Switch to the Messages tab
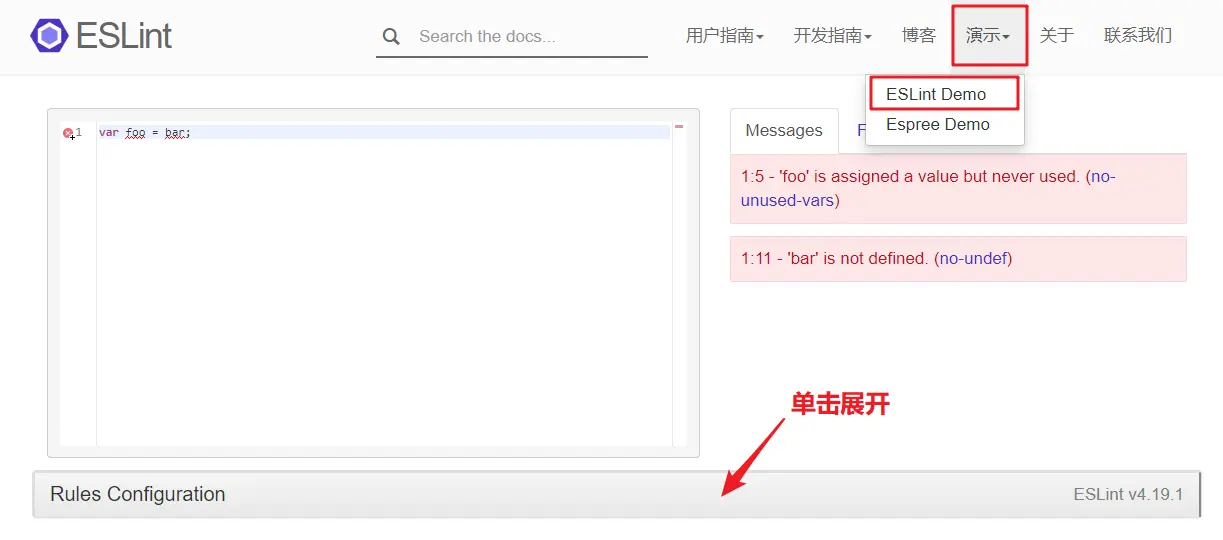The image size is (1223, 540). [x=784, y=131]
